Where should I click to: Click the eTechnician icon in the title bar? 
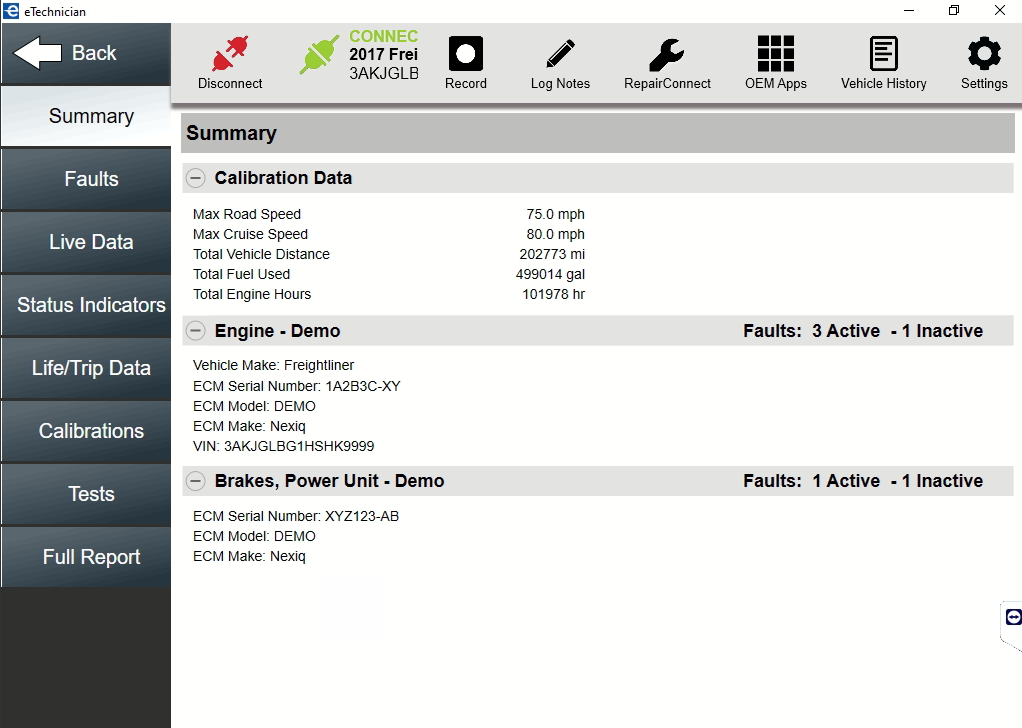(x=10, y=10)
